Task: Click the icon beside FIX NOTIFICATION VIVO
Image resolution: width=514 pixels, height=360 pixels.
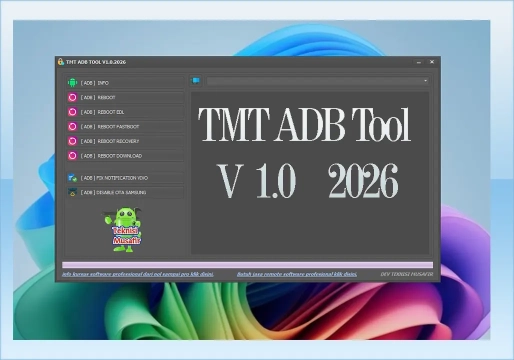Action: point(72,178)
